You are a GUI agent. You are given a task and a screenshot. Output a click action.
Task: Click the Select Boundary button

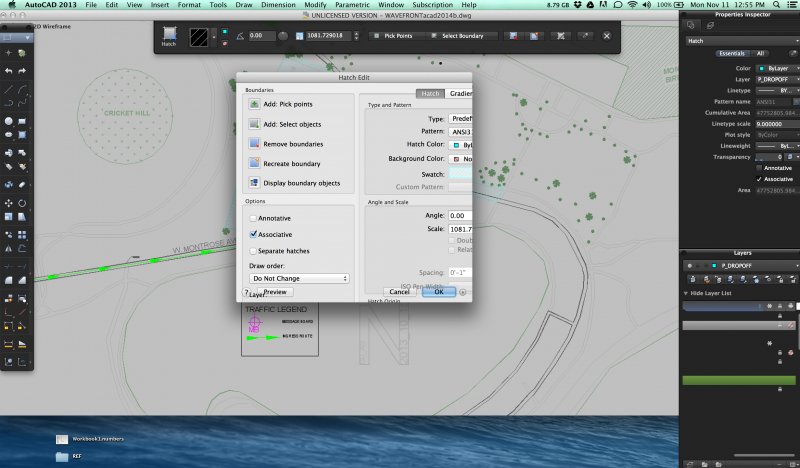(x=462, y=36)
